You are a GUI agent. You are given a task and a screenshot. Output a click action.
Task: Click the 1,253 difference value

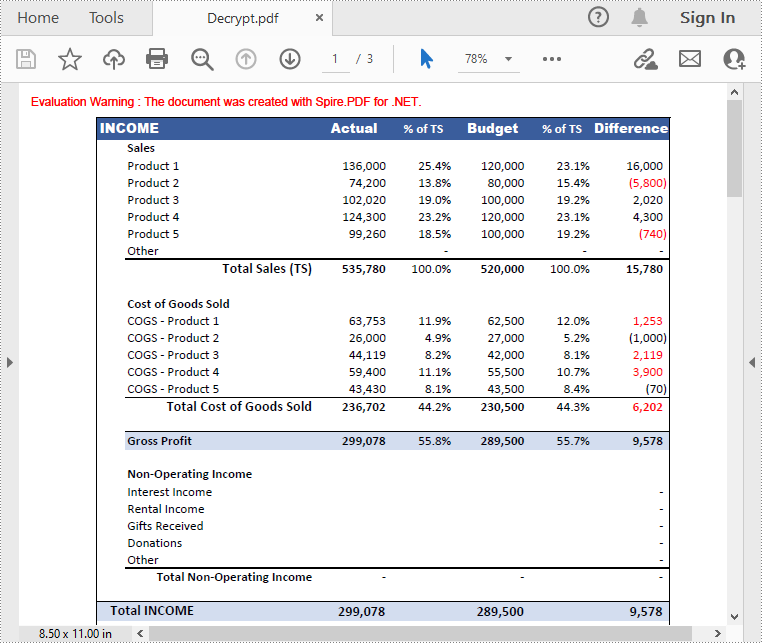pos(647,321)
